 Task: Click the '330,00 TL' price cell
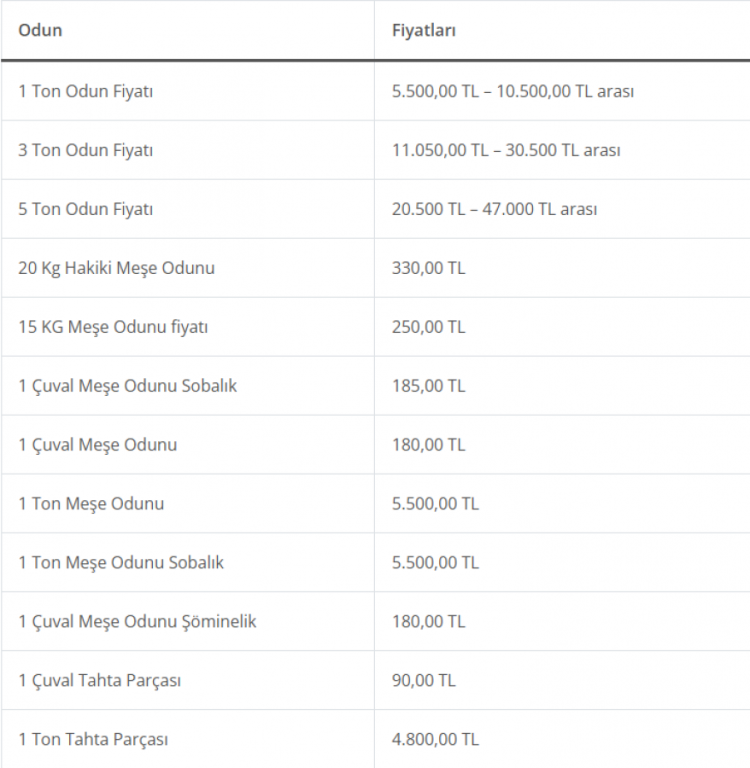428,268
